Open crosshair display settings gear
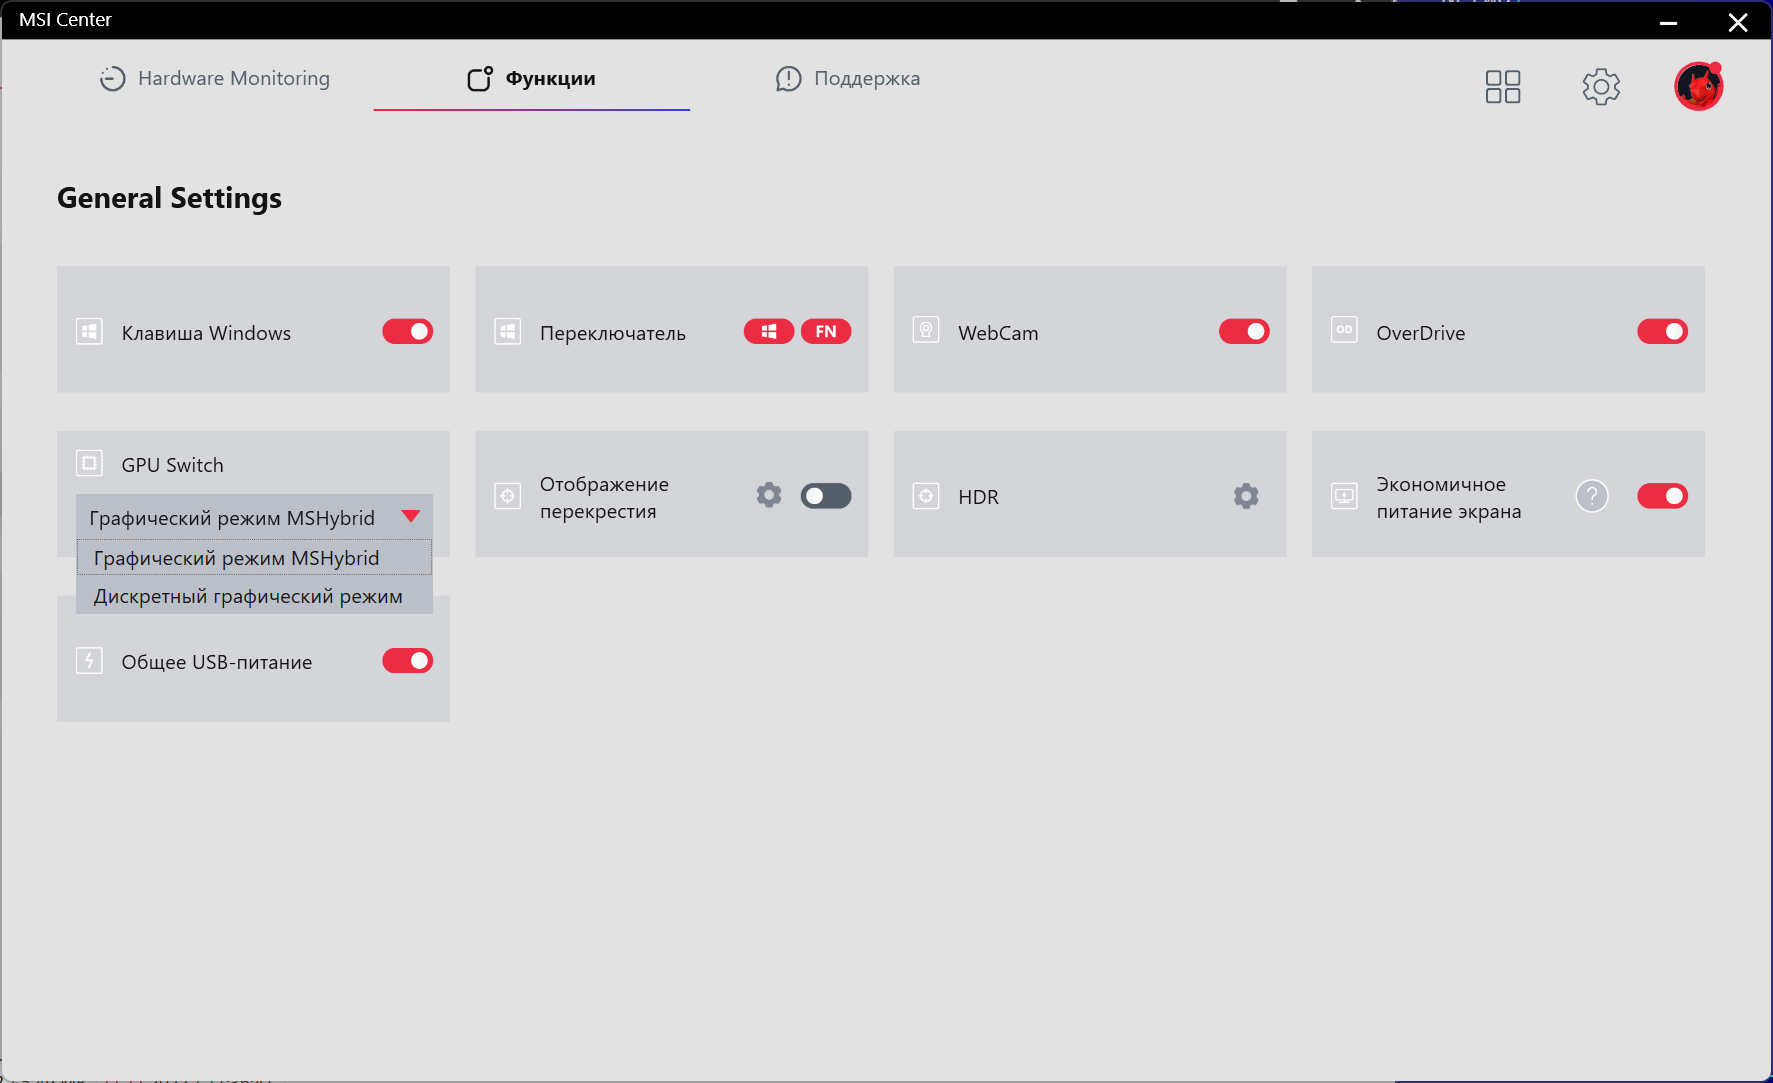Screen dimensions: 1773x1083 point(769,495)
